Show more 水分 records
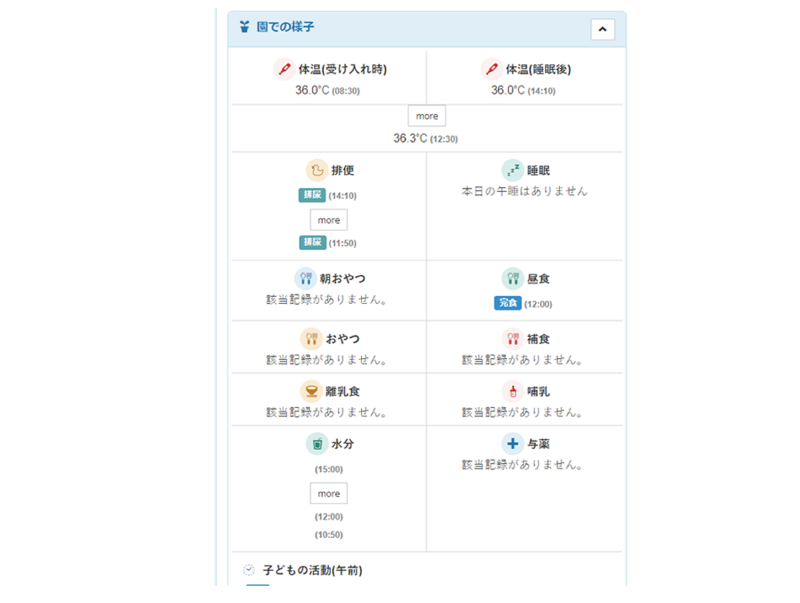The height and width of the screenshot is (603, 800). pos(329,494)
